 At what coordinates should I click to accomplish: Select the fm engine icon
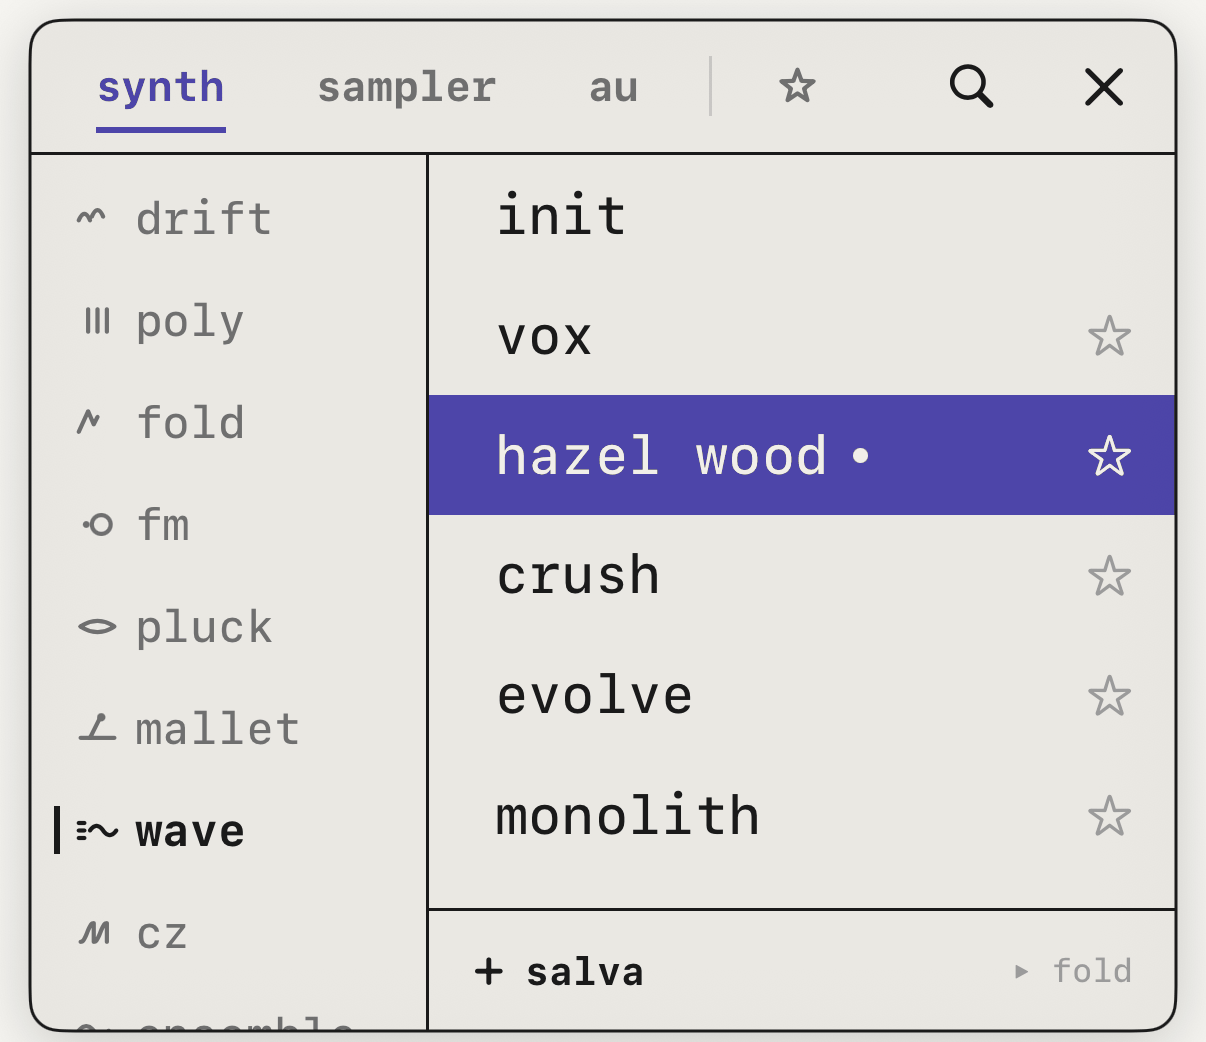pyautogui.click(x=98, y=524)
